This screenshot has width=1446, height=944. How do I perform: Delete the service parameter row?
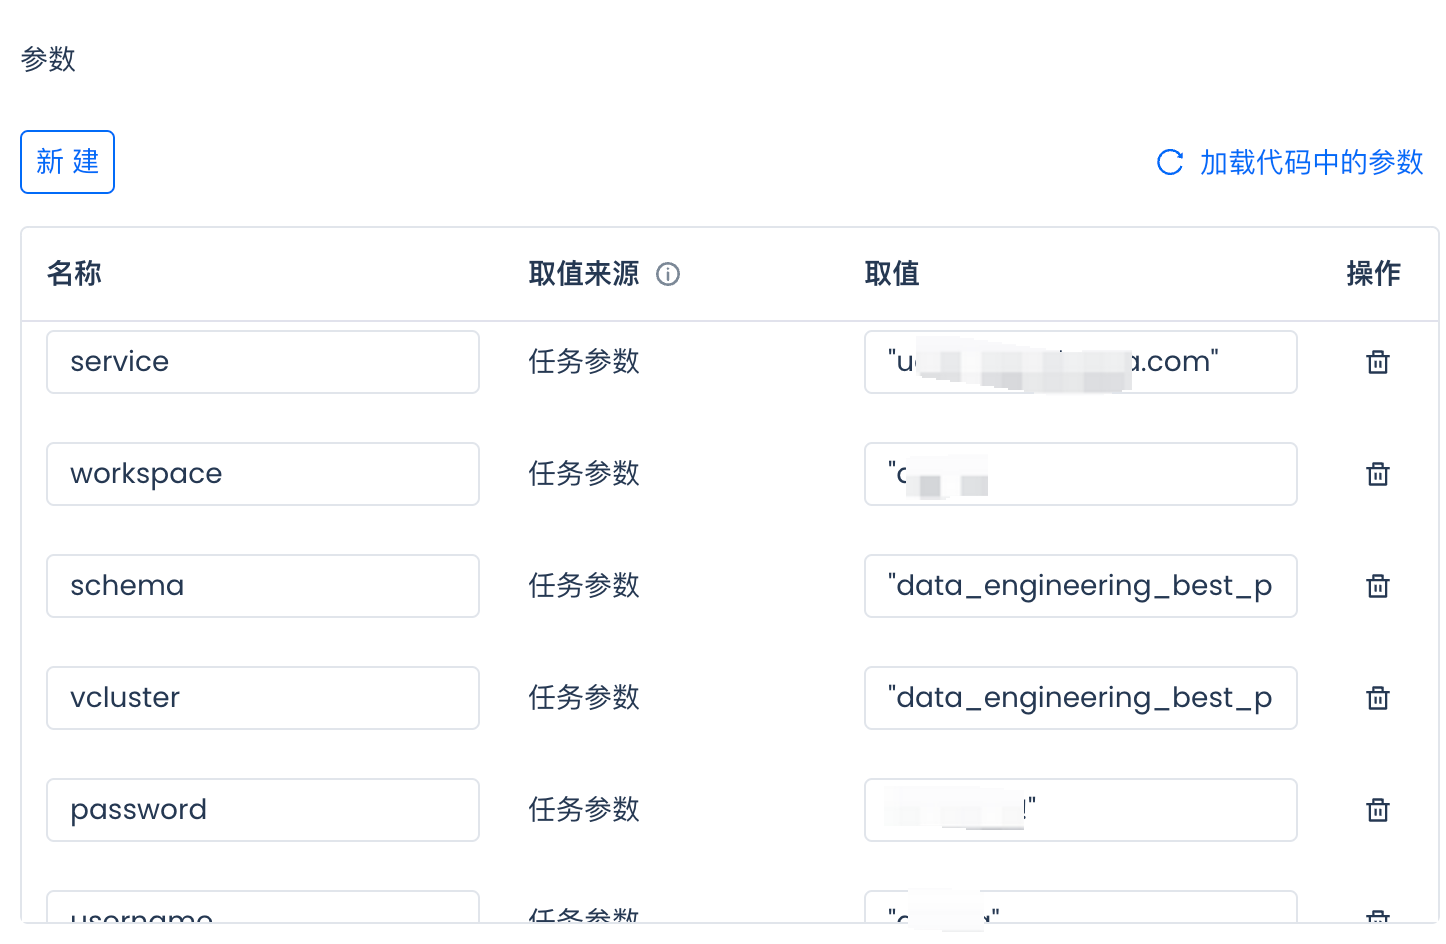coord(1377,362)
